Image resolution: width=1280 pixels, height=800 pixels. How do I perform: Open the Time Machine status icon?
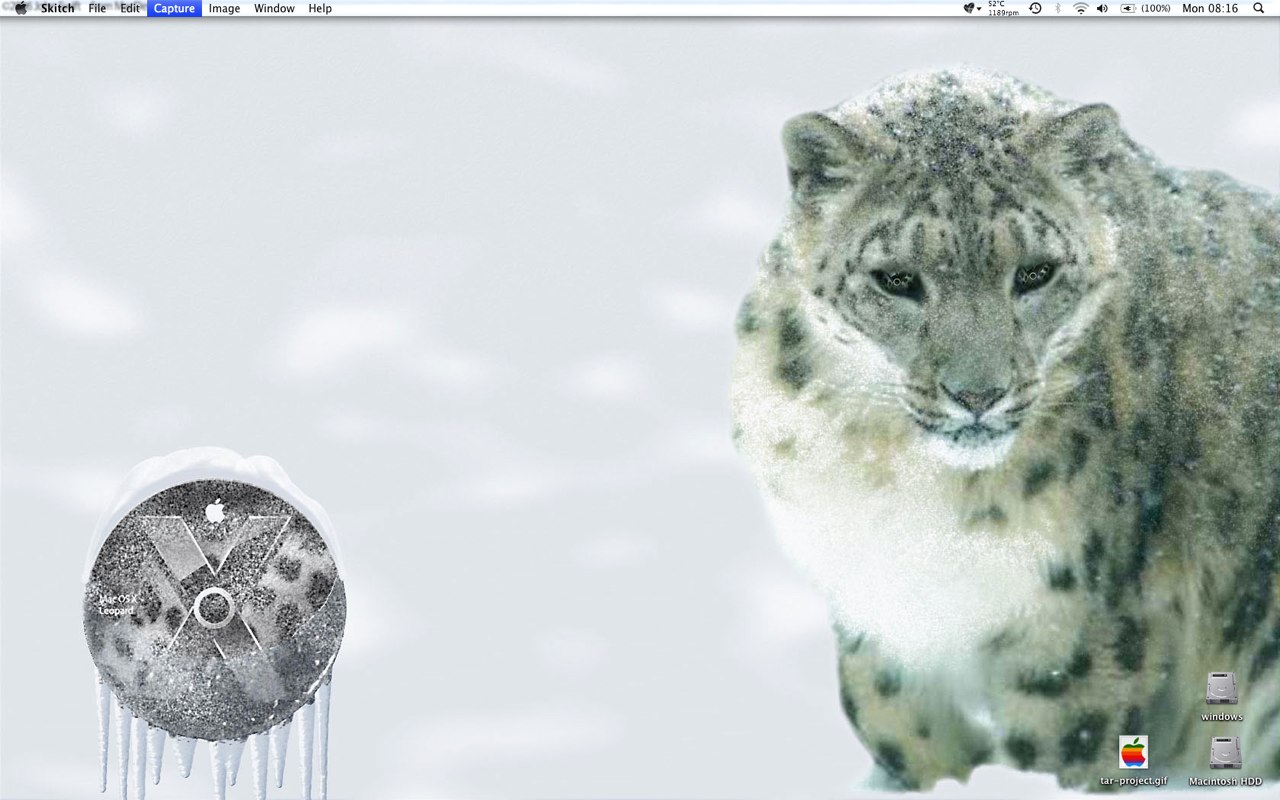coord(1035,8)
